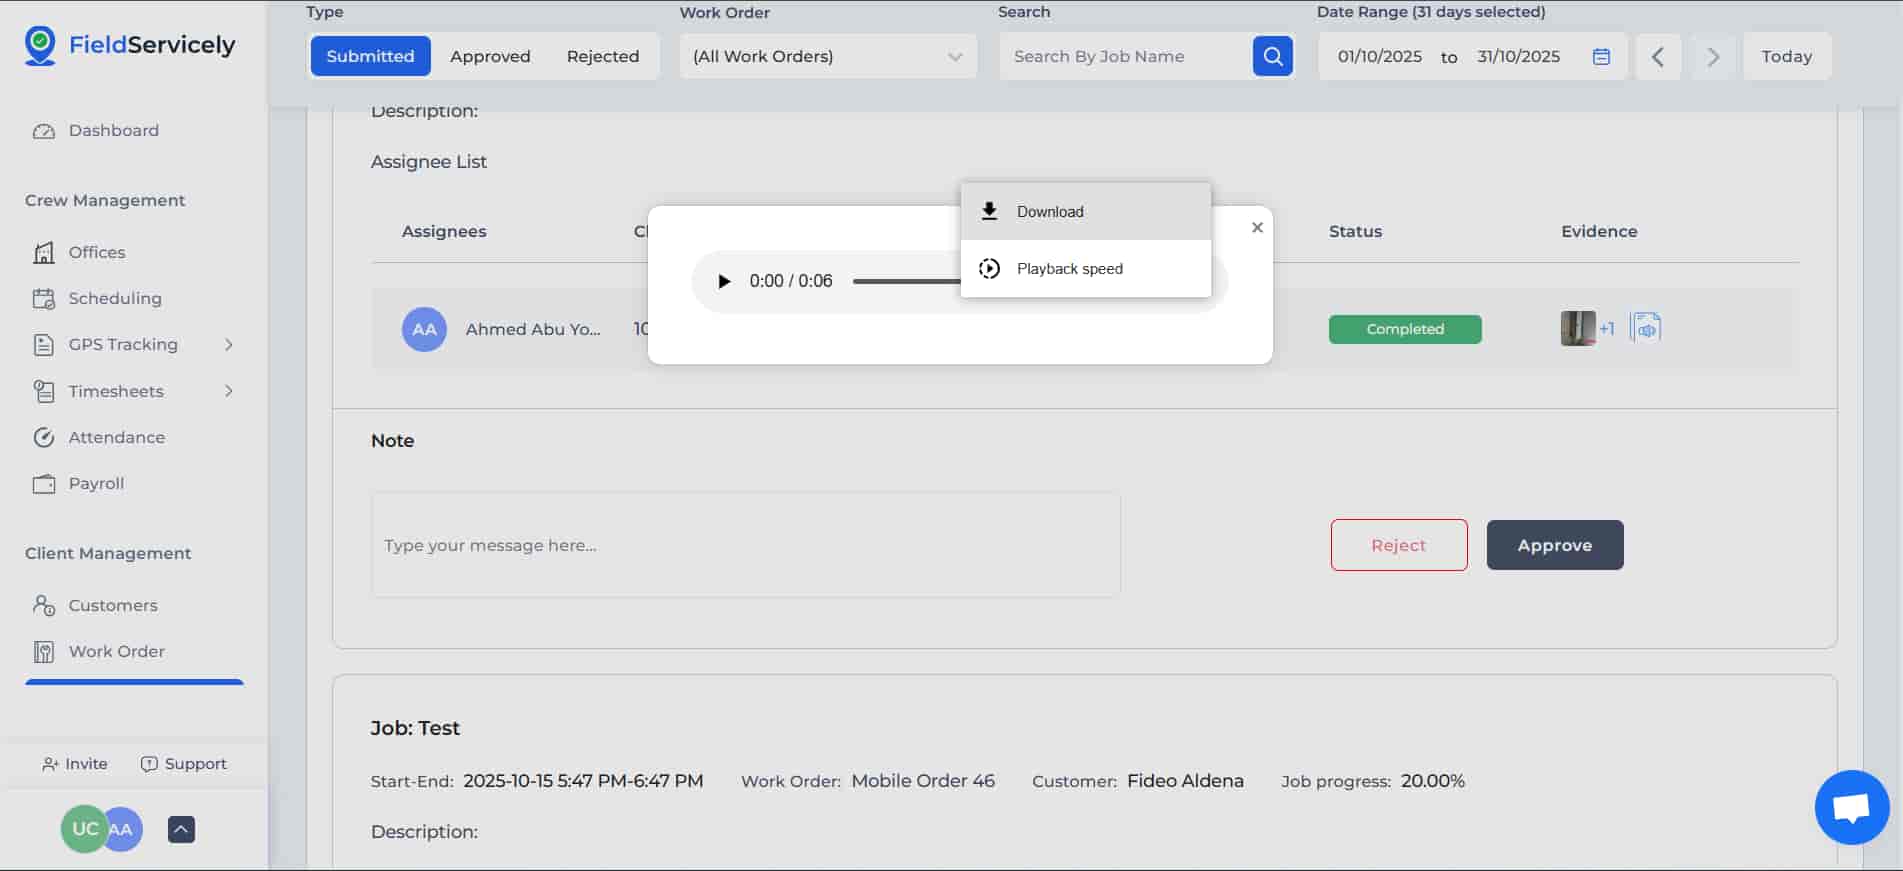Go to Attendance page

[99, 437]
